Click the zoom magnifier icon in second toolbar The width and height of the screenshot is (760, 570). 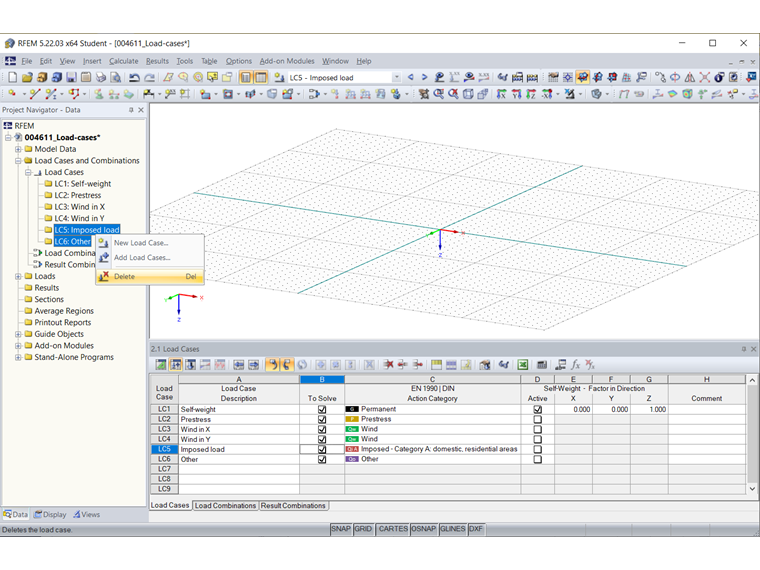pyautogui.click(x=439, y=94)
